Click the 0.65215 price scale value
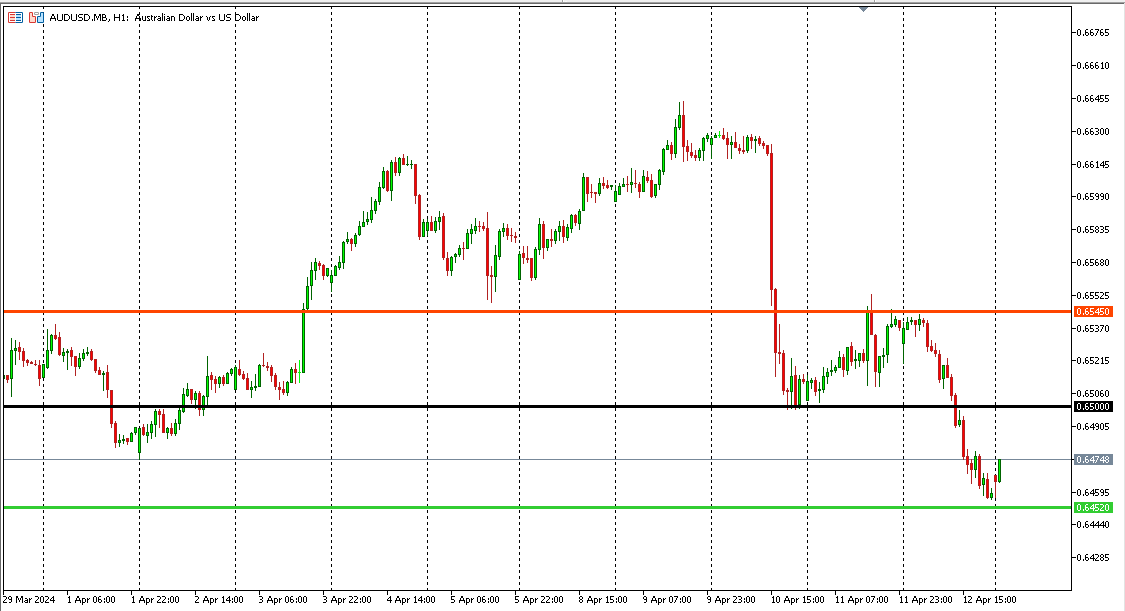Viewport: 1125px width, 611px height. [x=1093, y=361]
